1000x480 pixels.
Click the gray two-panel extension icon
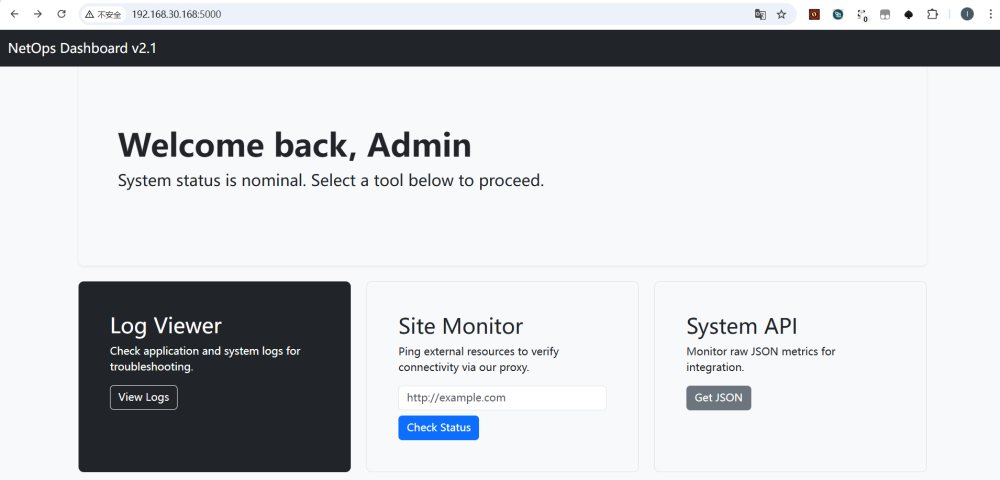[x=885, y=14]
